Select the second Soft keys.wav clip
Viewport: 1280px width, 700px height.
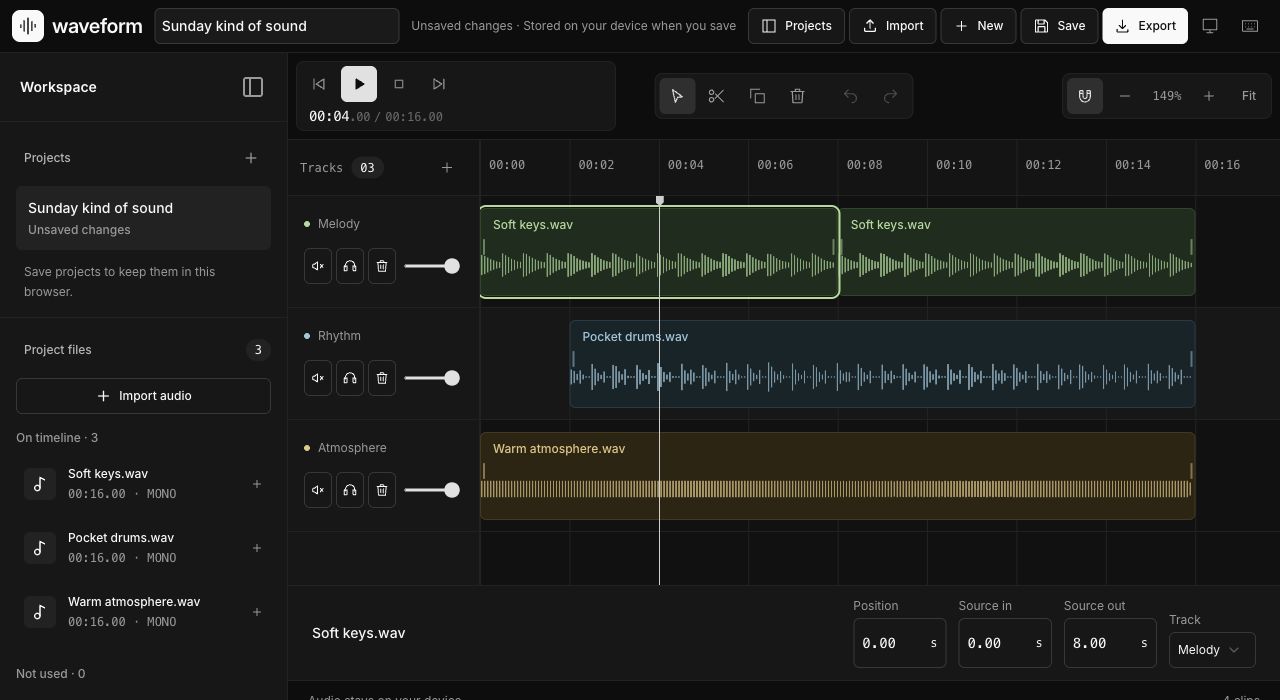[1016, 252]
